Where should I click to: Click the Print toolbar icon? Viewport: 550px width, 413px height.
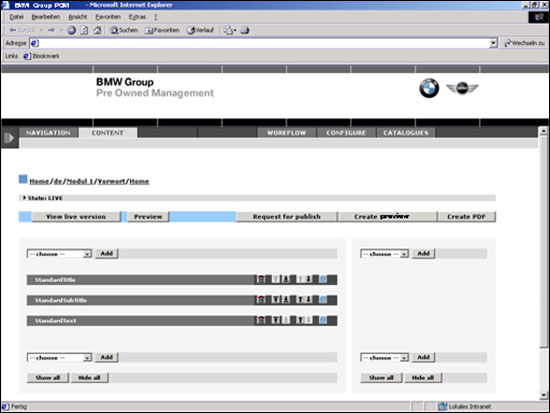245,30
